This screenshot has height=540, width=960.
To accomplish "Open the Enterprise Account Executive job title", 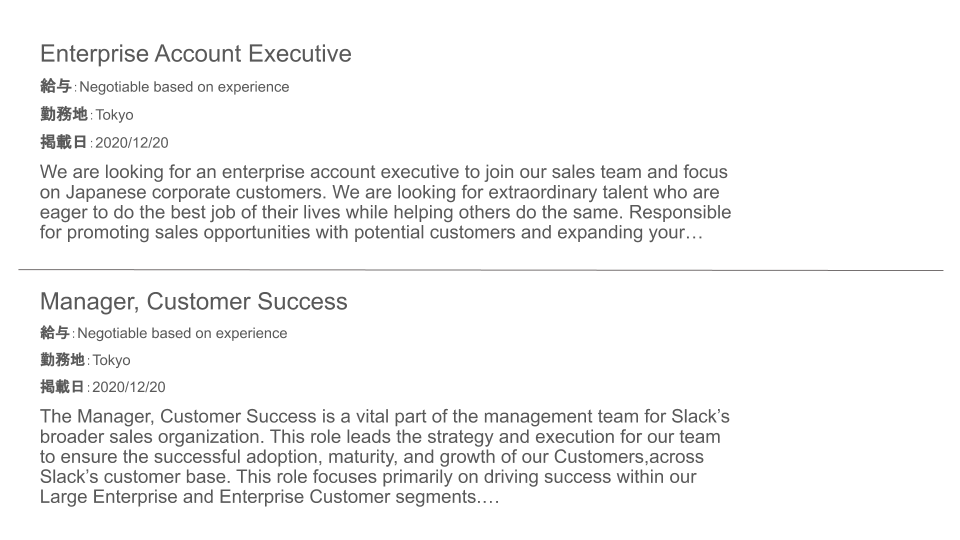I will pyautogui.click(x=196, y=54).
